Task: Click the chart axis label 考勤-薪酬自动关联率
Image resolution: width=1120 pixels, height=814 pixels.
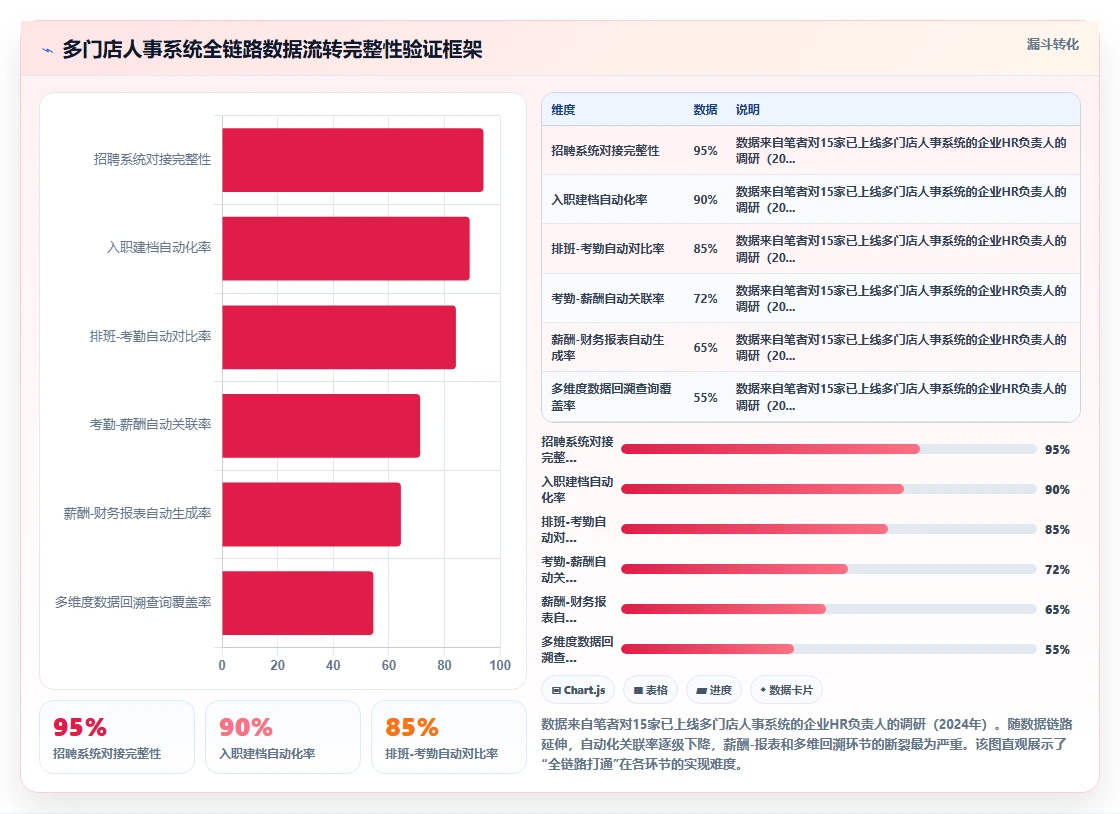Action: pos(150,425)
